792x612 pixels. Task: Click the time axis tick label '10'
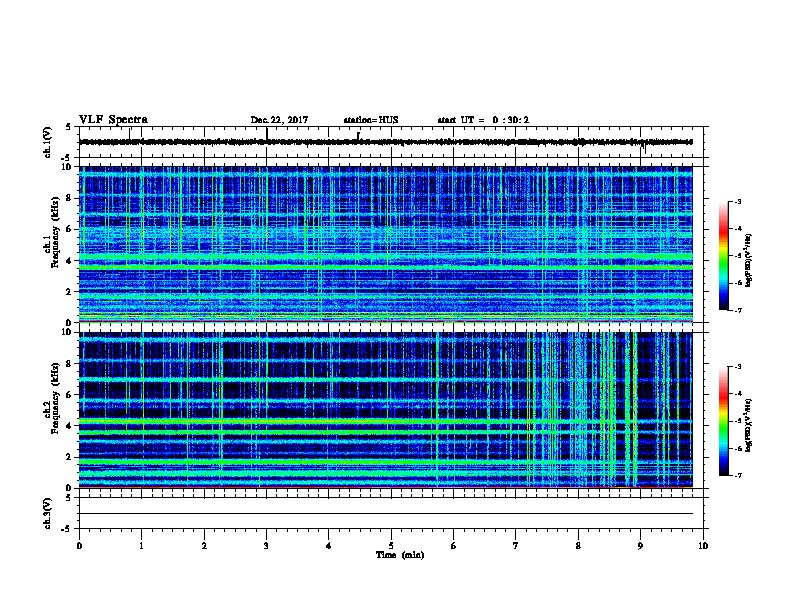[x=703, y=545]
